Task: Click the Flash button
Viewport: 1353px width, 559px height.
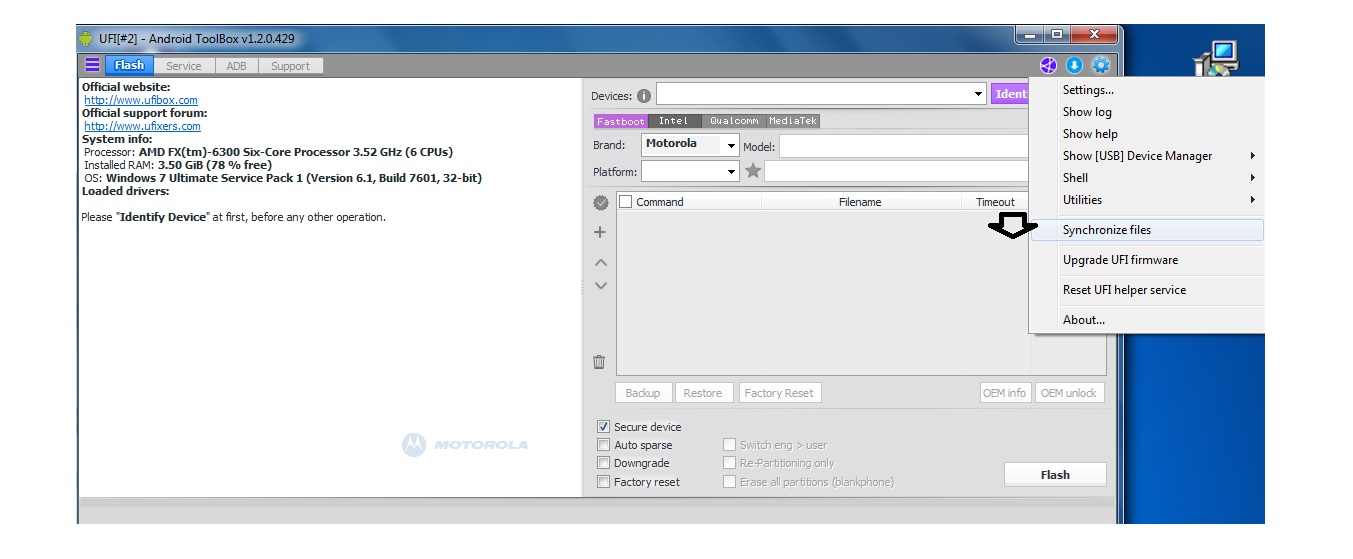Action: pyautogui.click(x=1055, y=475)
